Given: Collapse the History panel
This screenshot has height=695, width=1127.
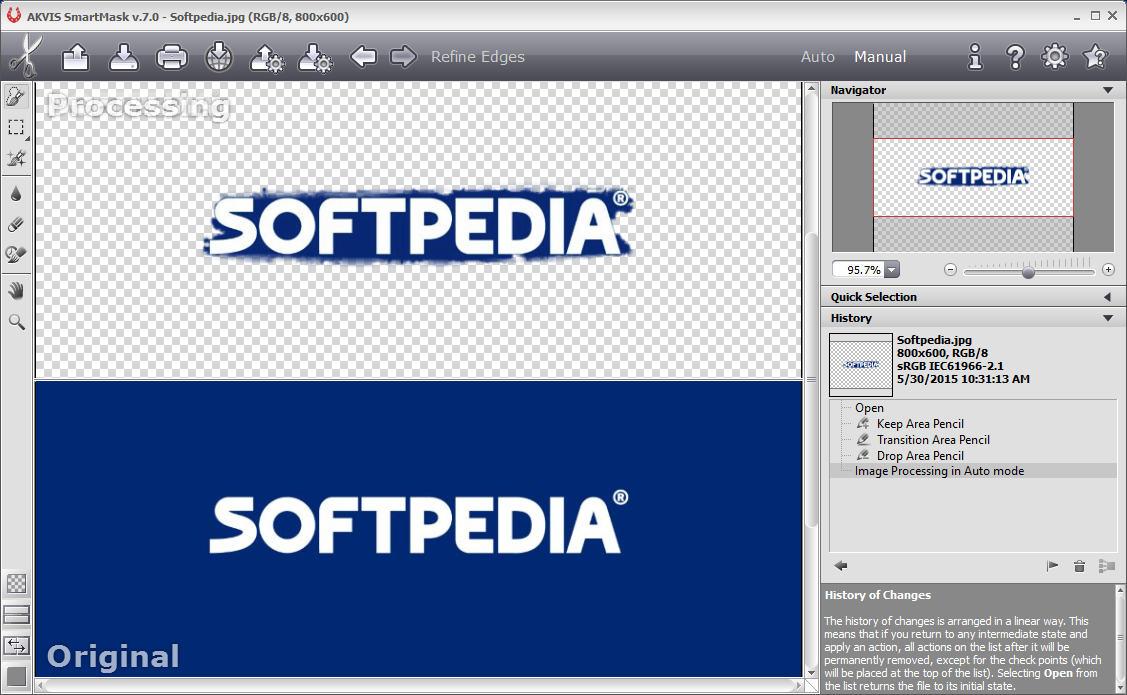Looking at the screenshot, I should [1108, 318].
